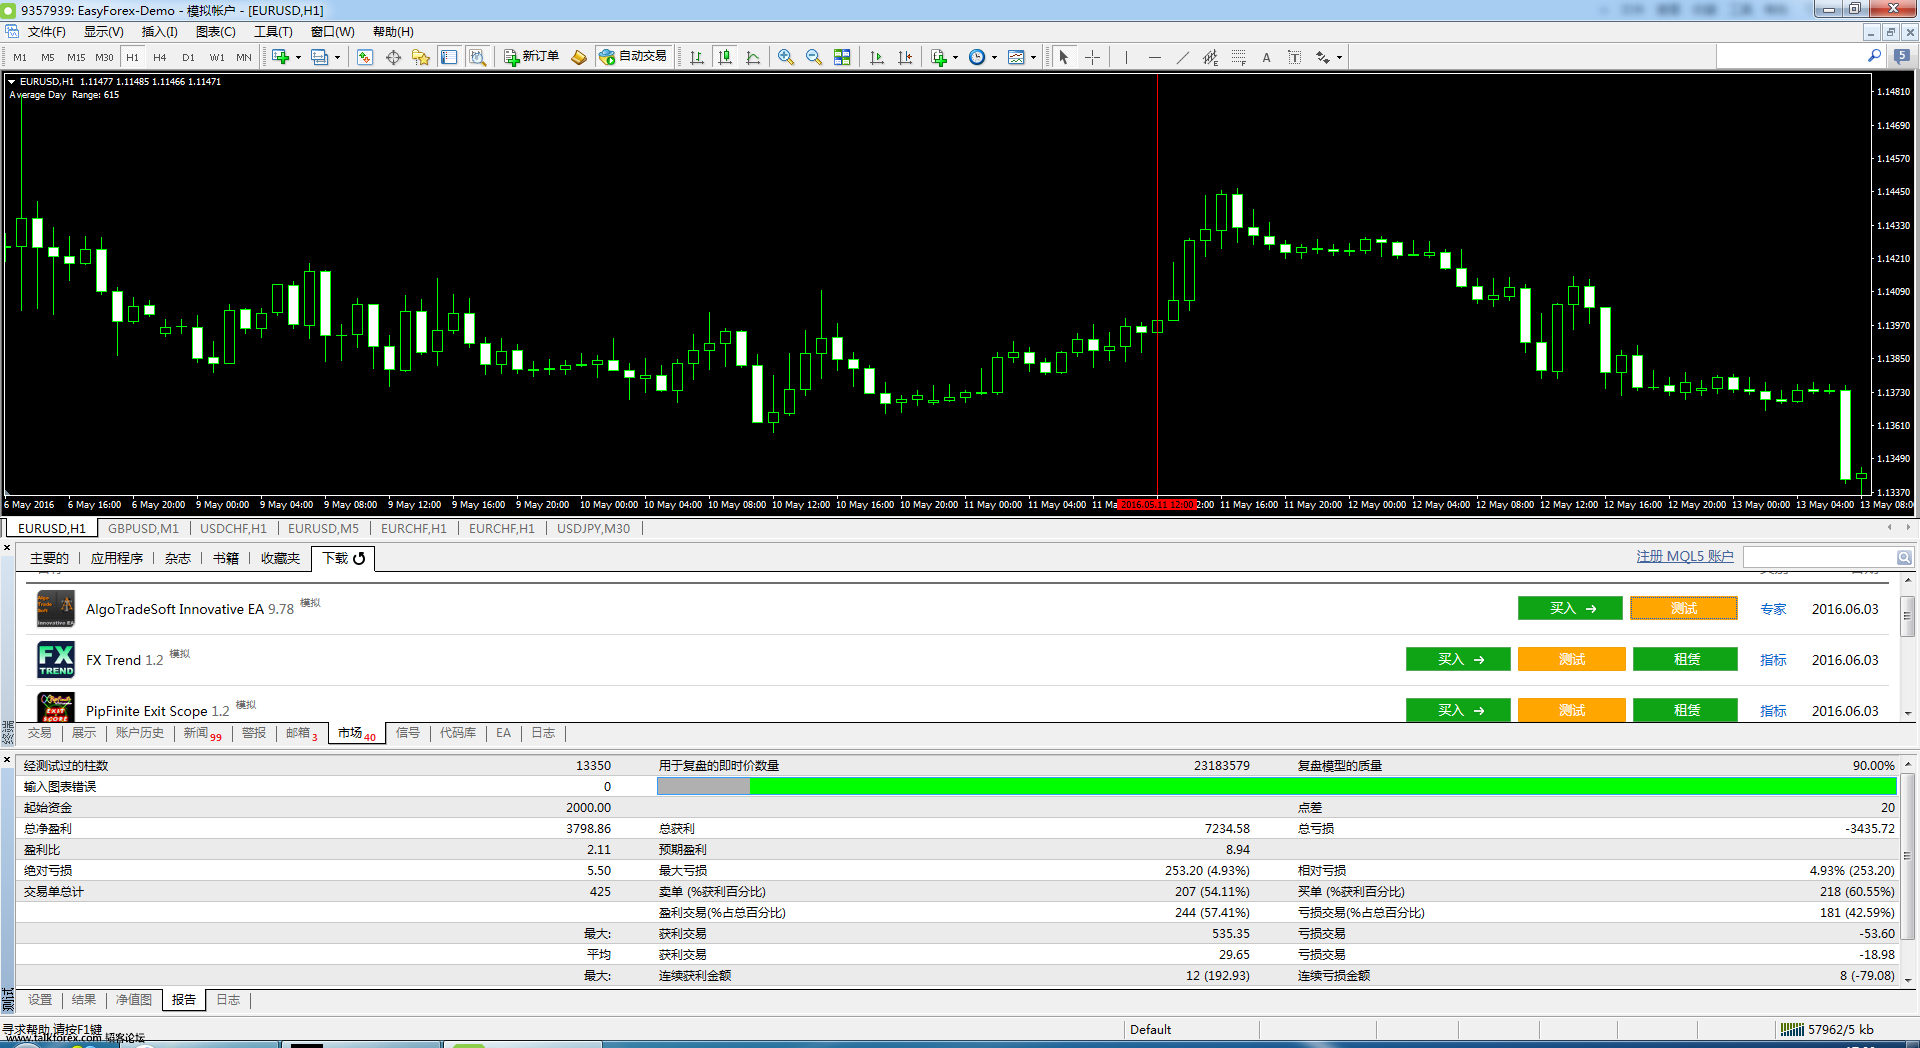Open the 注册 MQL5 账户 link
This screenshot has width=1920, height=1048.
[x=1684, y=556]
